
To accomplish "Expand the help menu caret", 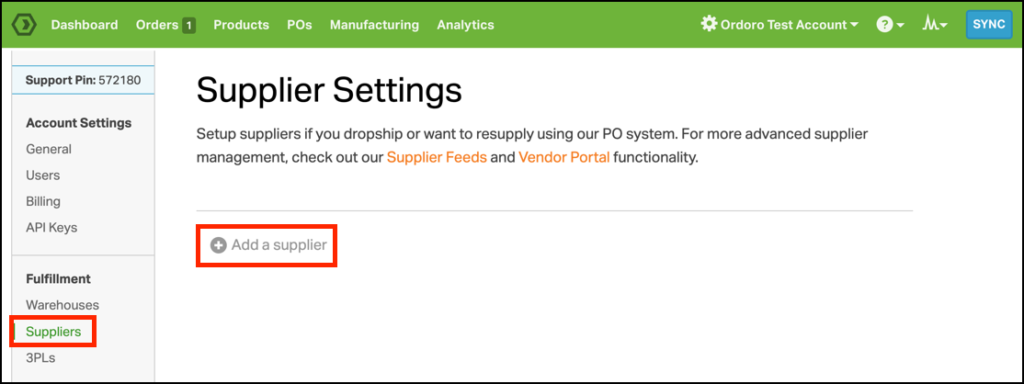I will click(901, 25).
